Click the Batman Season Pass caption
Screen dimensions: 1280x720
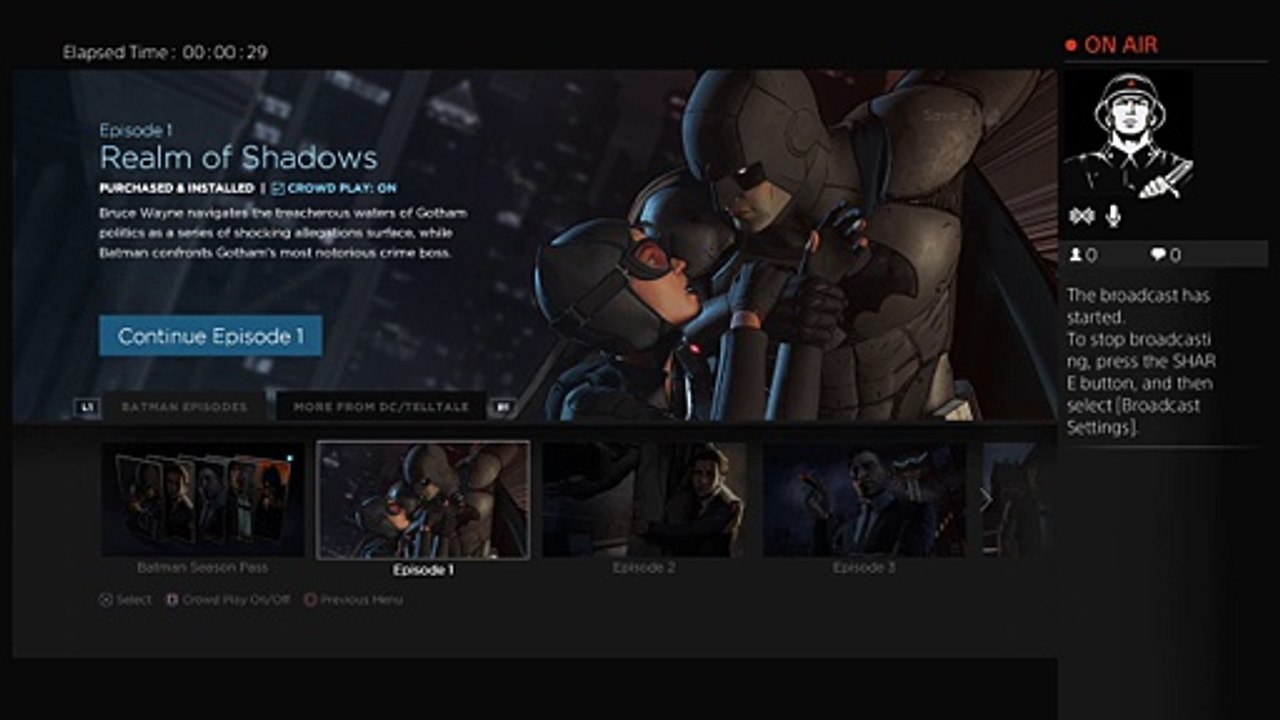pyautogui.click(x=203, y=567)
